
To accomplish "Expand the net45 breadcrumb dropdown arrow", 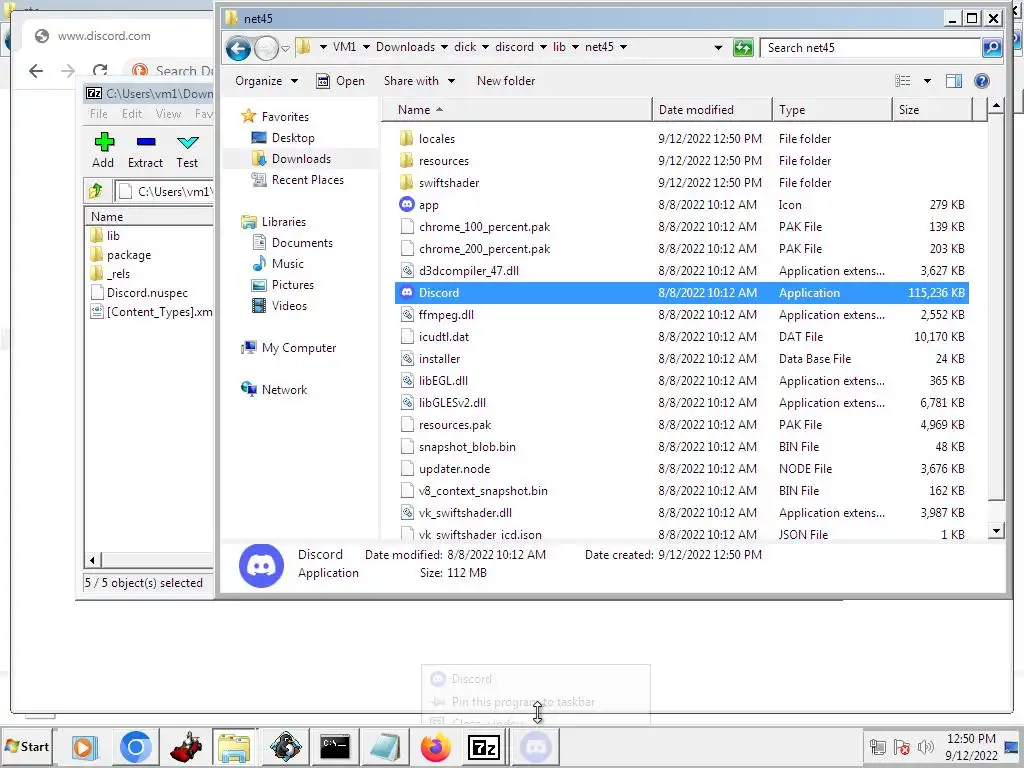I will pos(623,47).
